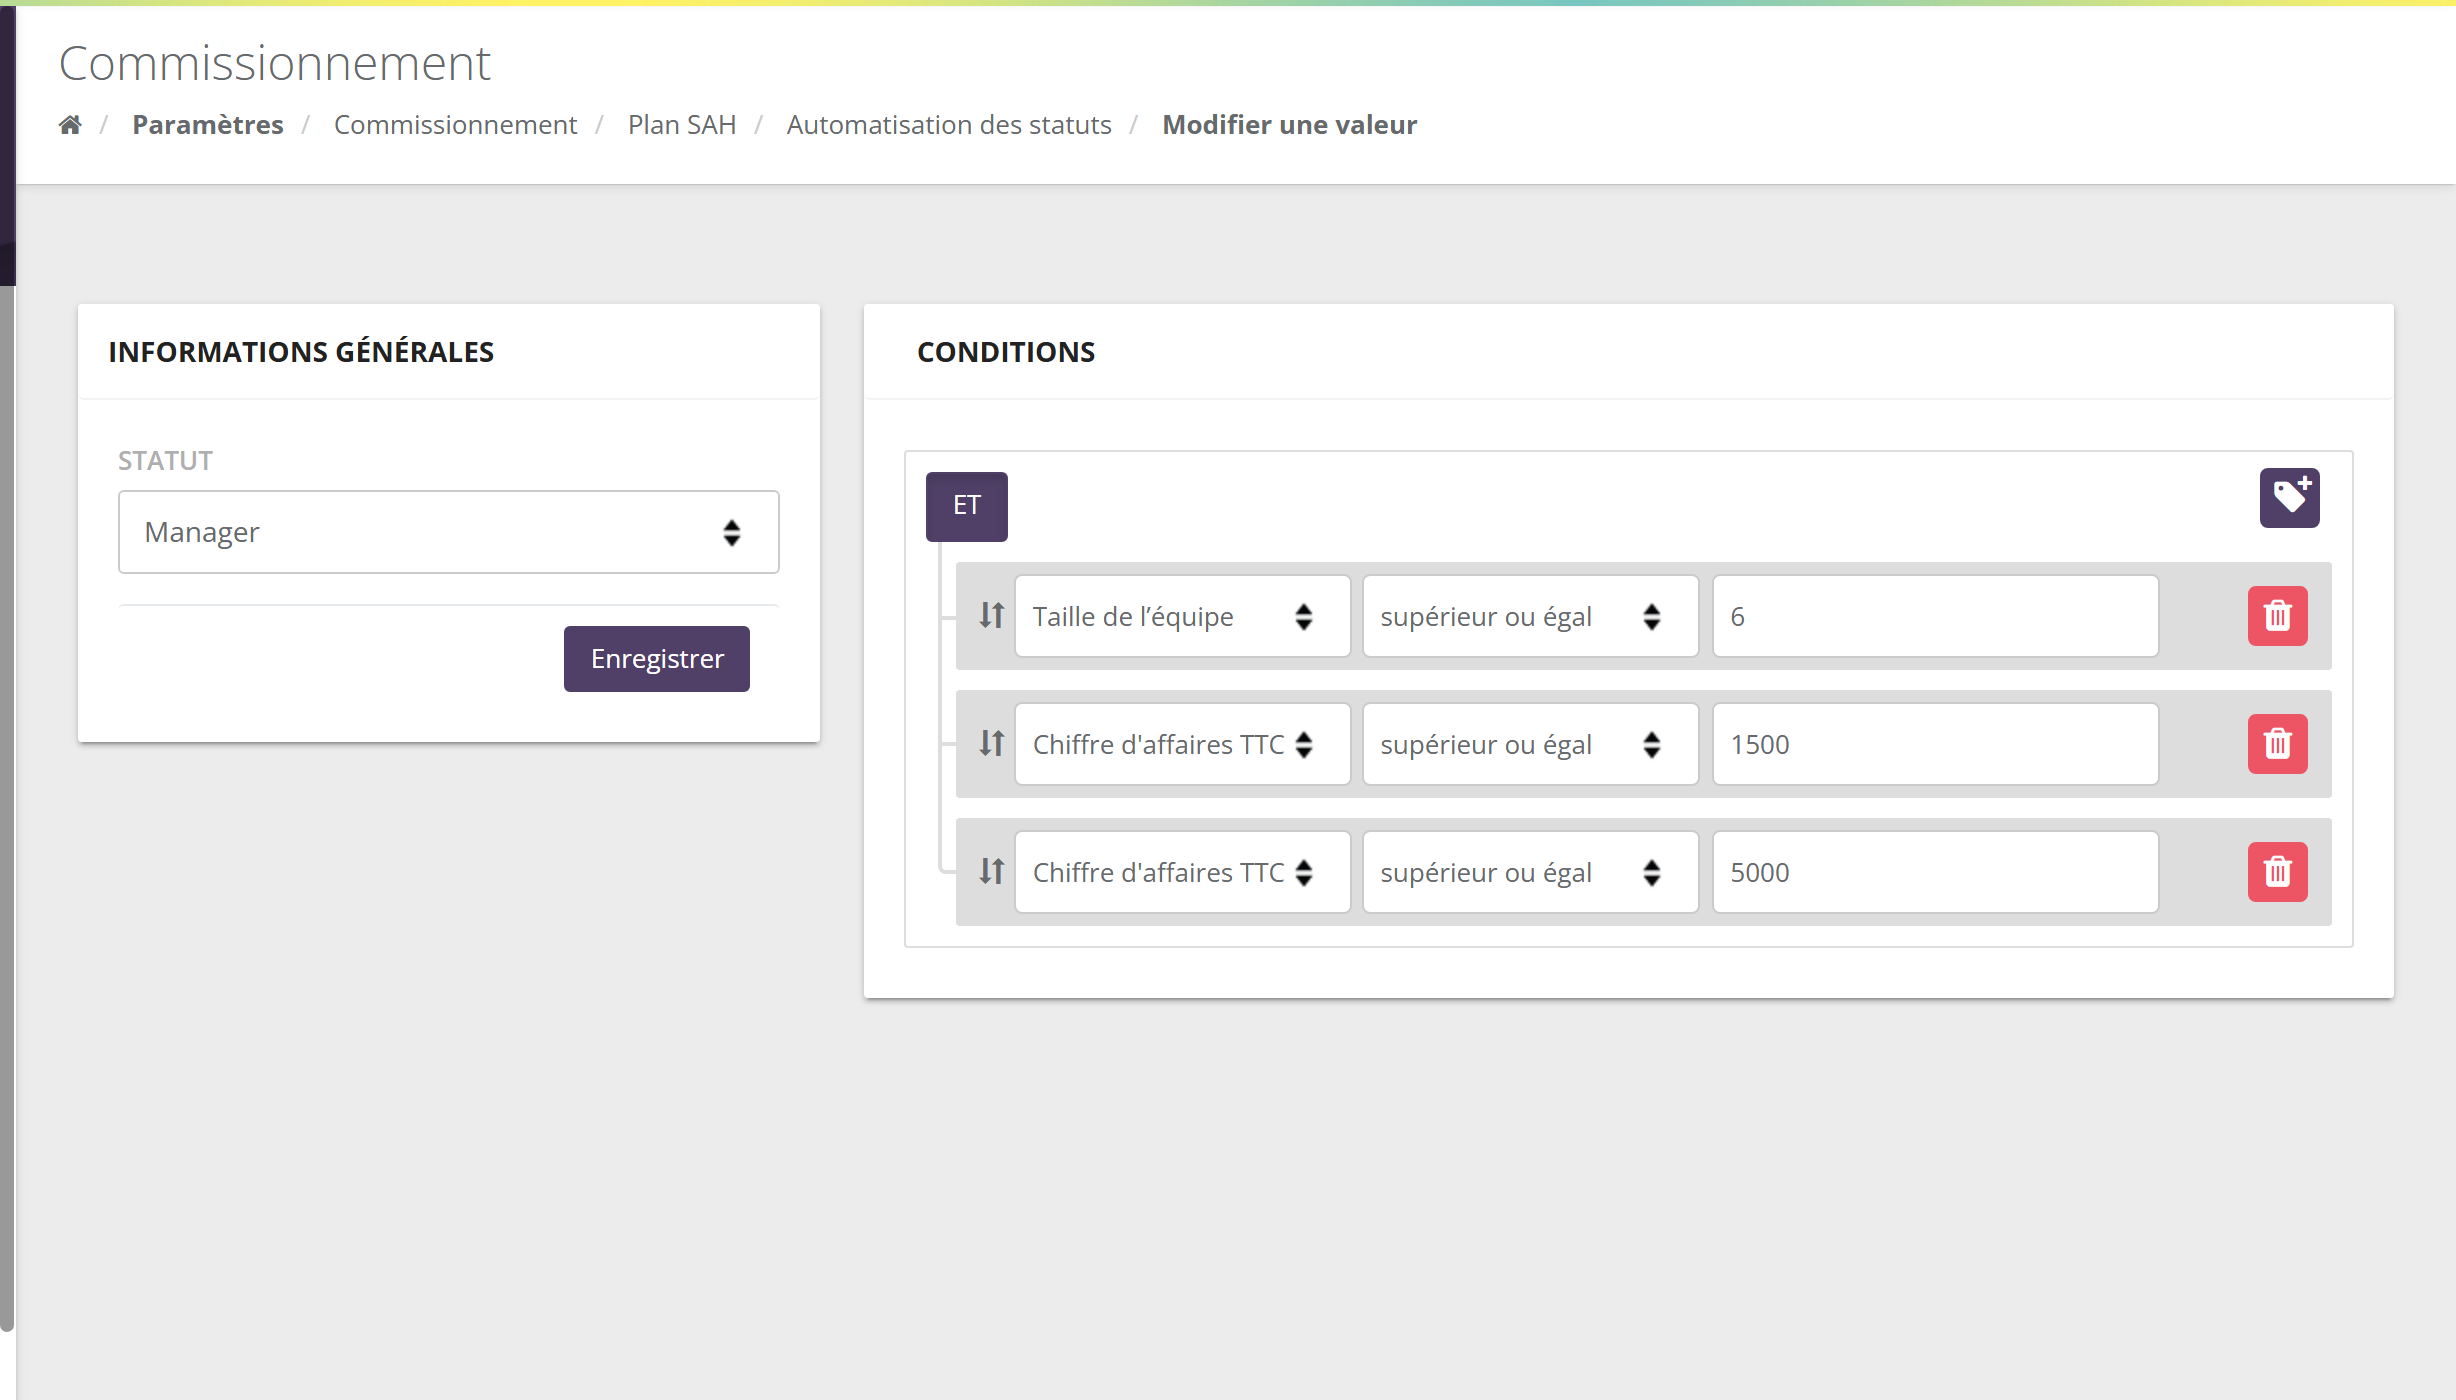Open operator dropdown in the 1500 row

[x=1530, y=744]
